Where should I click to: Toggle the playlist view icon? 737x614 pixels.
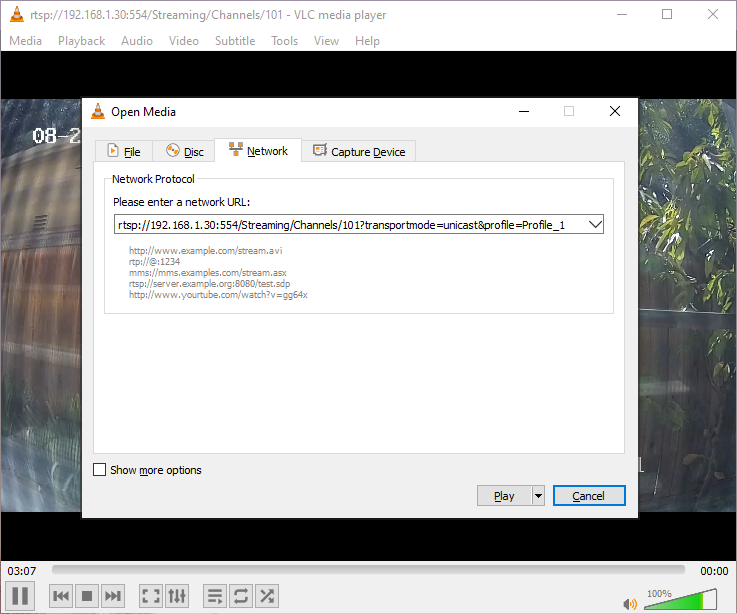click(x=215, y=596)
